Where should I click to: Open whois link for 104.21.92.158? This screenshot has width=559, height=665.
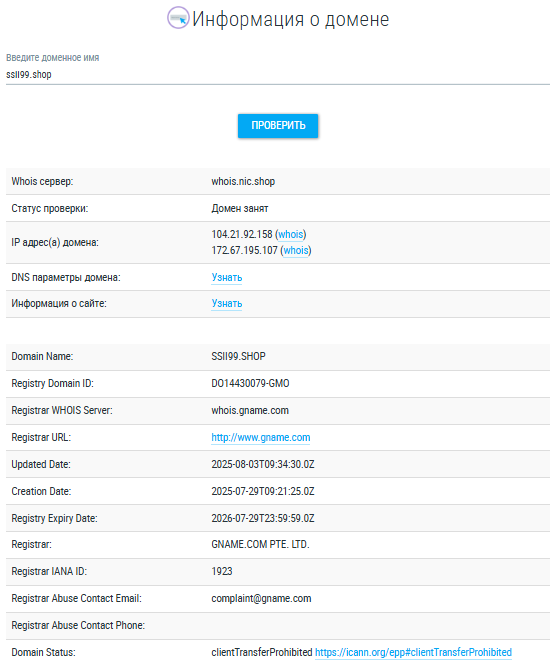click(x=291, y=235)
